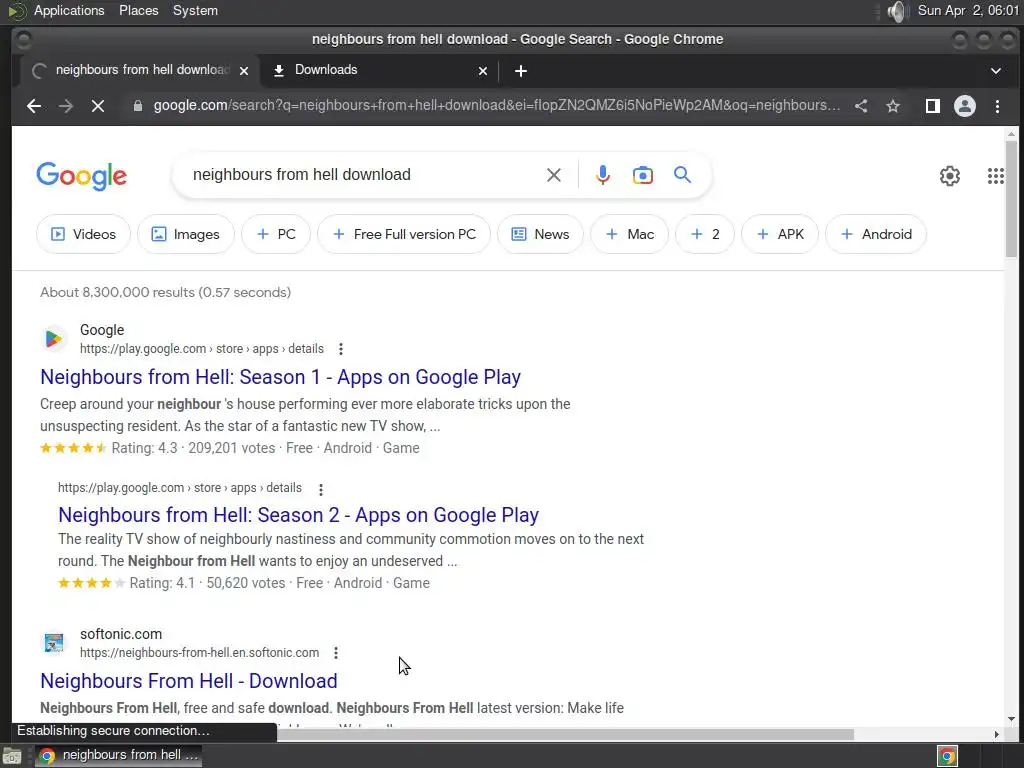This screenshot has height=768, width=1024.
Task: Clear the search query with X
Action: click(x=554, y=175)
